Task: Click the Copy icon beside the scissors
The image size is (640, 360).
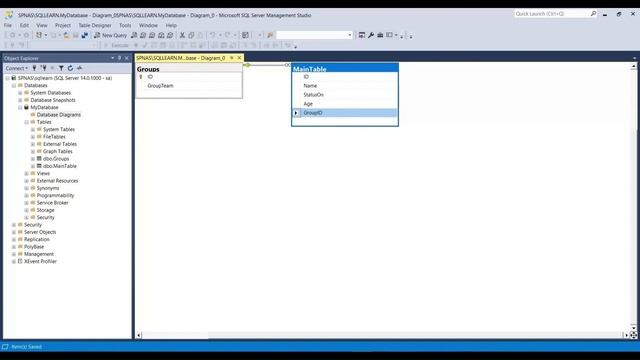Action: (191, 36)
